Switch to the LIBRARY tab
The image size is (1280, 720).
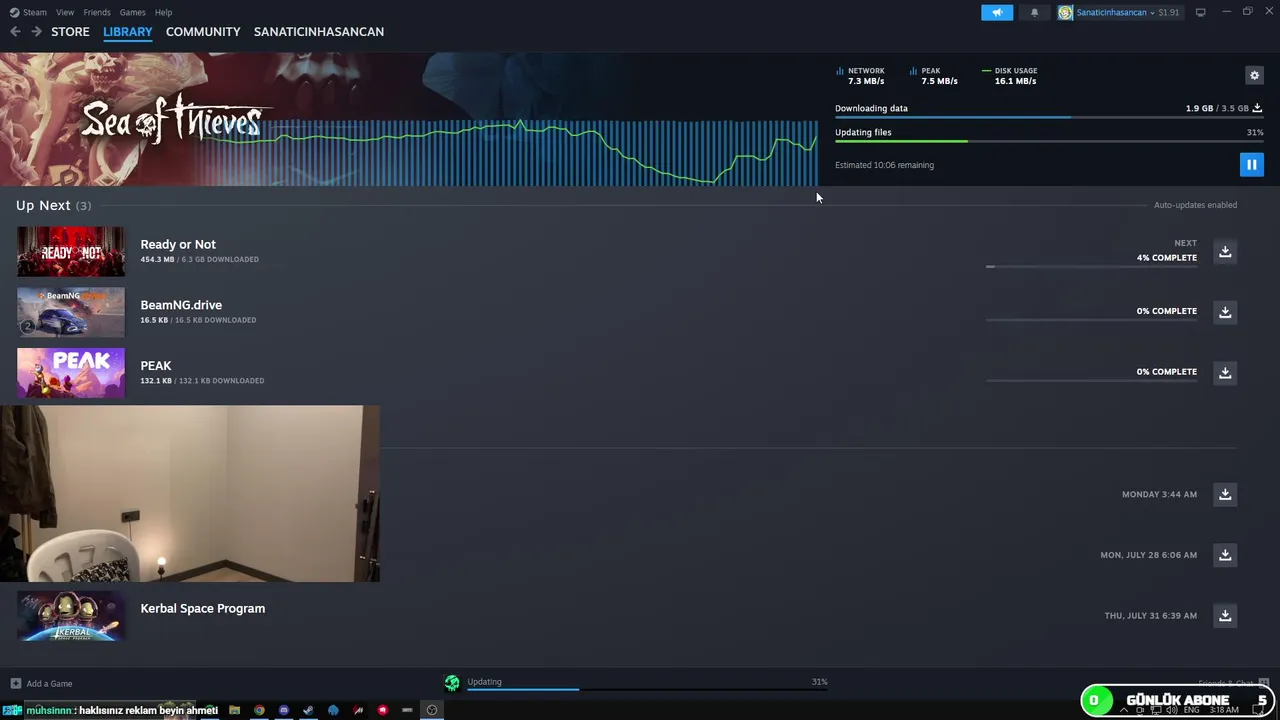127,32
